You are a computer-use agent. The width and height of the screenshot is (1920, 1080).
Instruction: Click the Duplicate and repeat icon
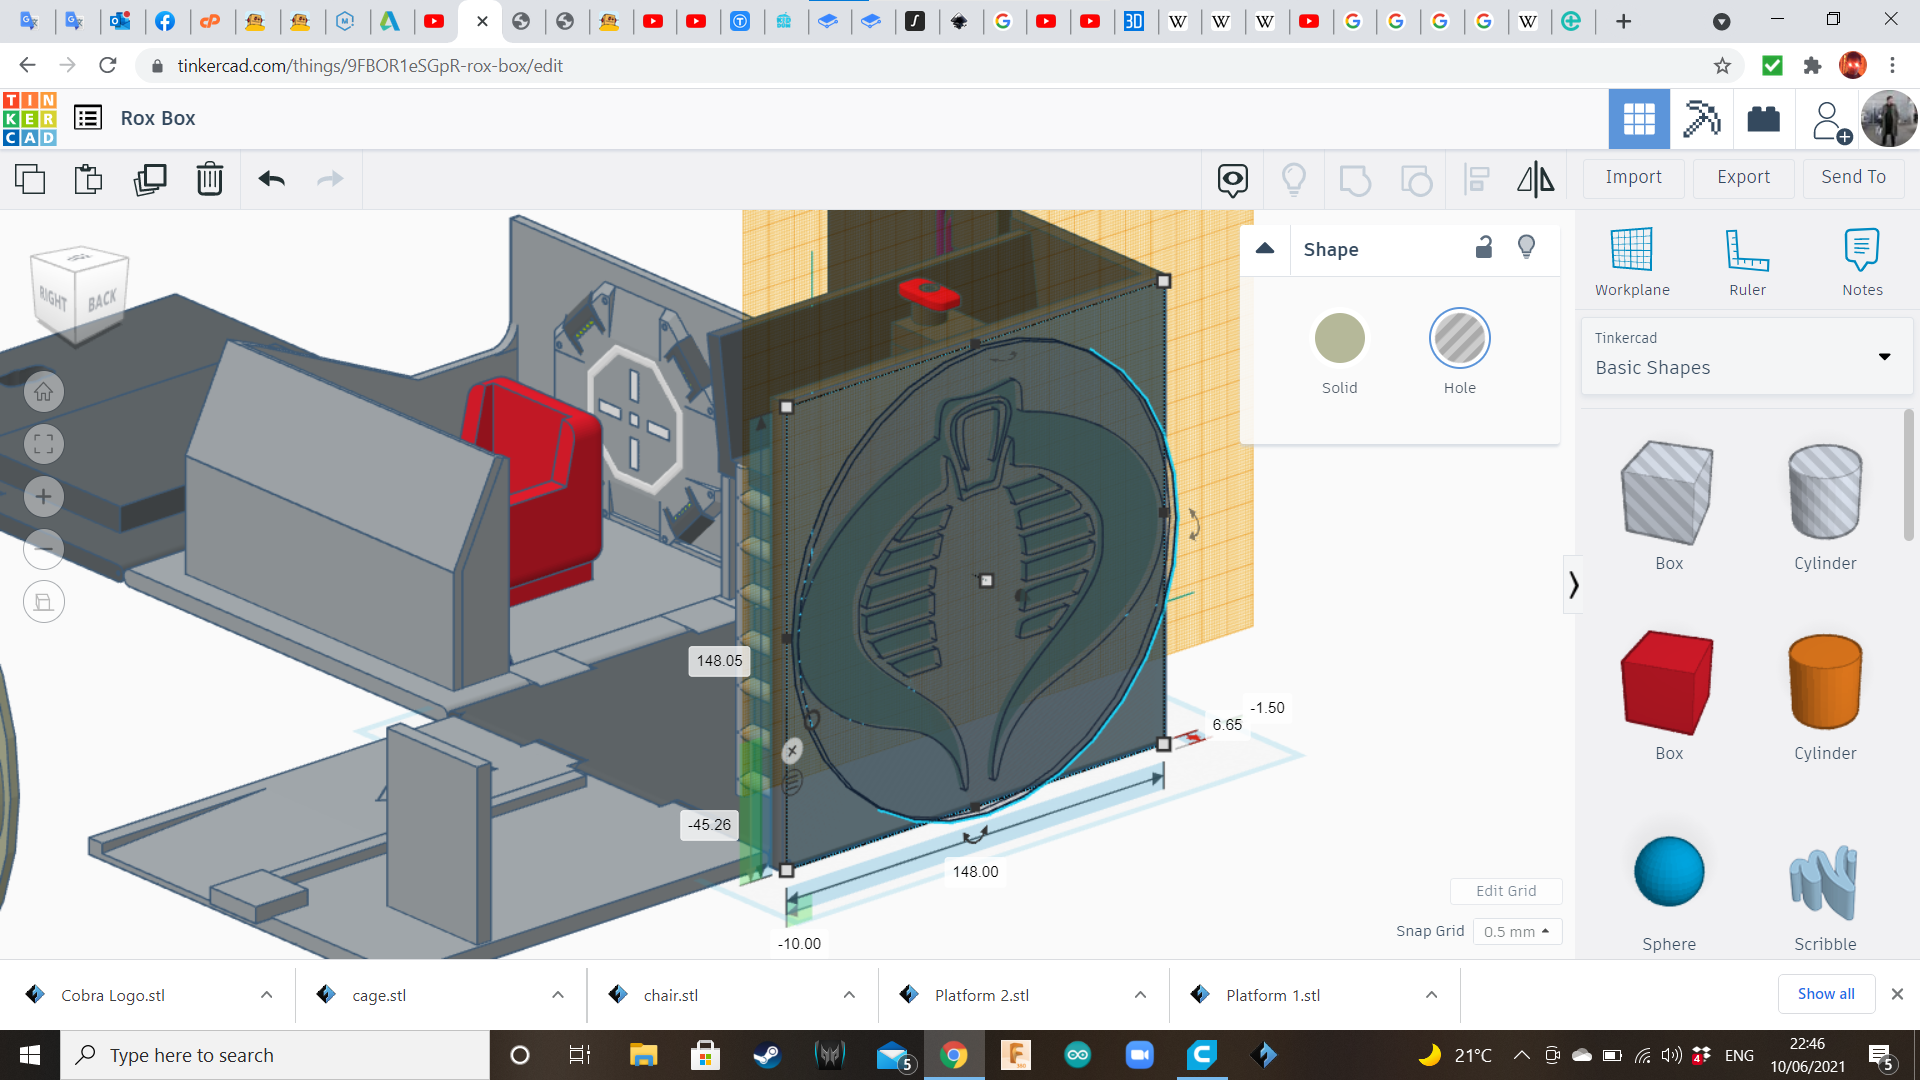[x=150, y=180]
